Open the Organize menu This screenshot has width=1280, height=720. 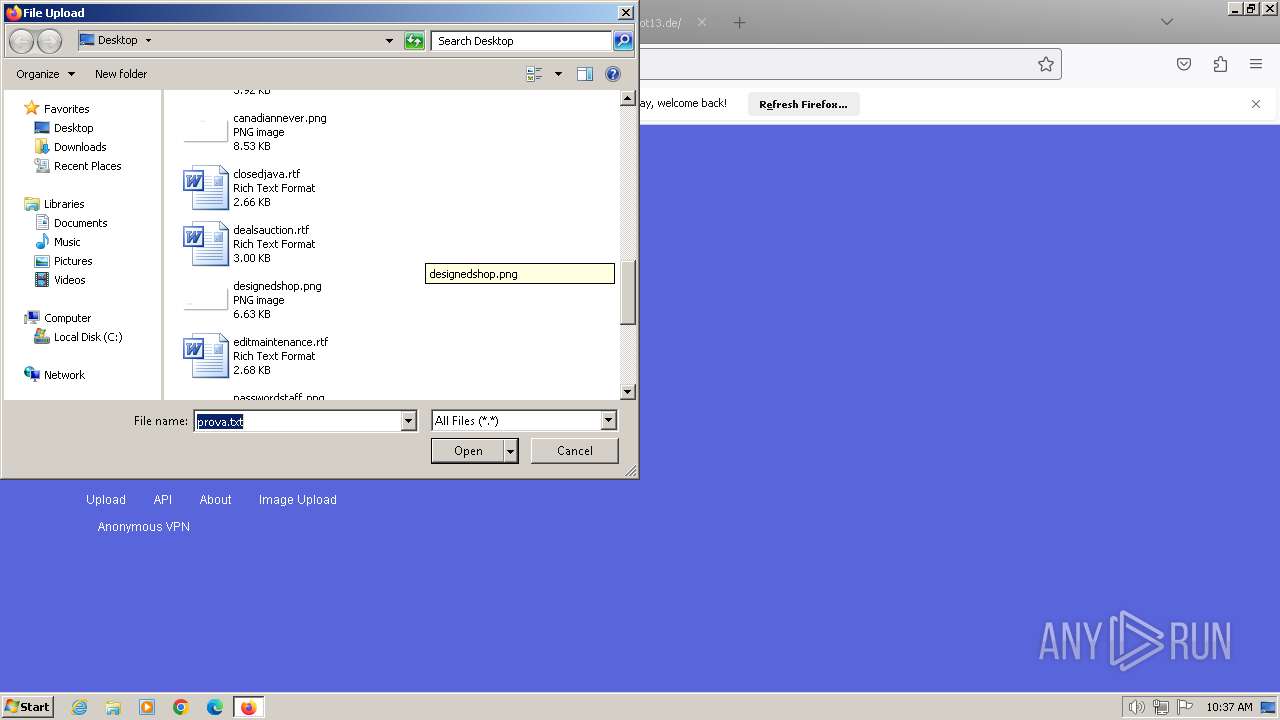(x=45, y=74)
